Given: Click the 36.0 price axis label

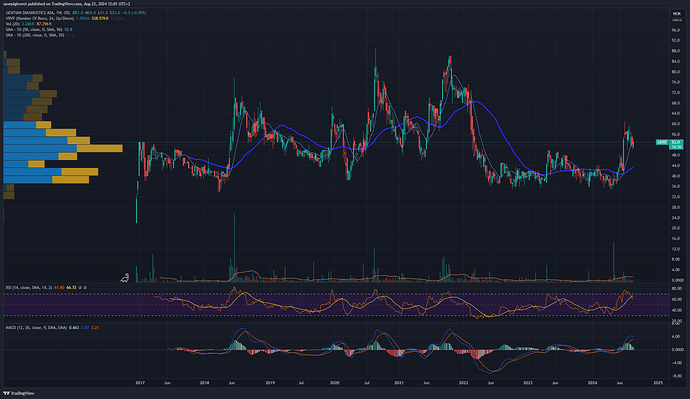Looking at the screenshot, I should pos(675,187).
